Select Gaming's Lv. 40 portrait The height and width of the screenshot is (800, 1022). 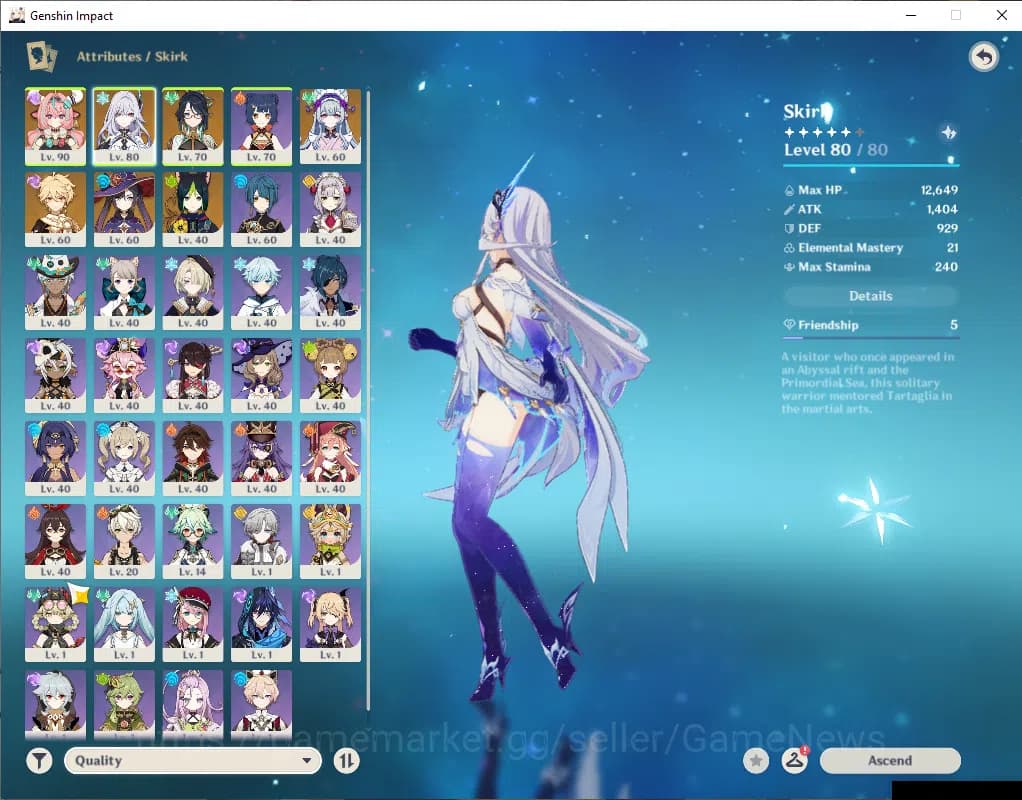point(193,458)
